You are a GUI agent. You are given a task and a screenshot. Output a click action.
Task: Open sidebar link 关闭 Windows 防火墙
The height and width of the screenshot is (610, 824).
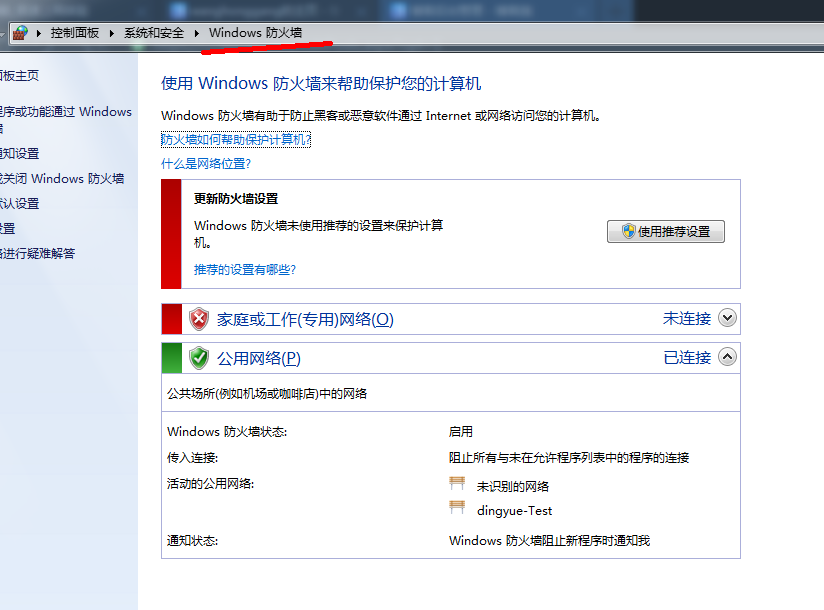[62, 179]
